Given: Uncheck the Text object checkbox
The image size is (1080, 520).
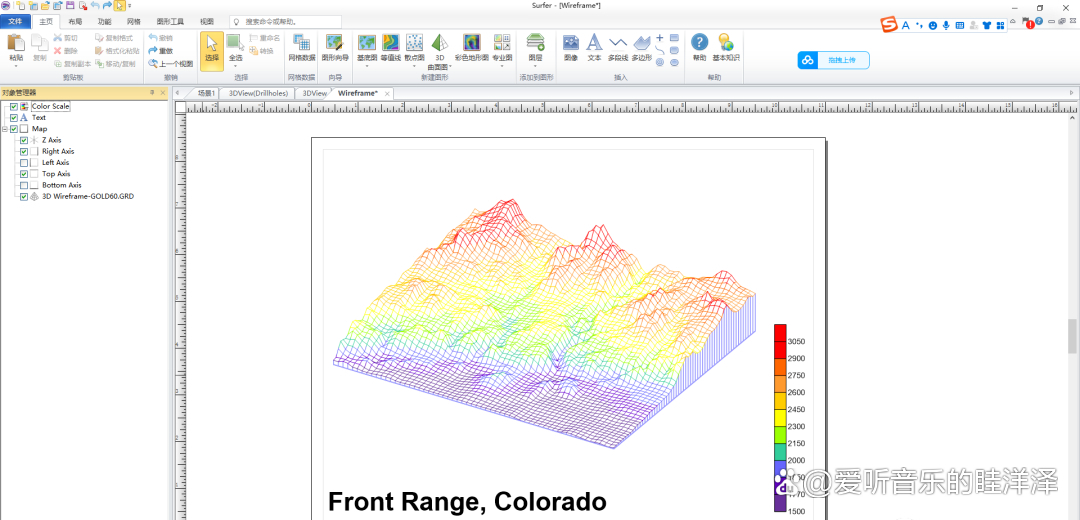Looking at the screenshot, I should point(14,118).
